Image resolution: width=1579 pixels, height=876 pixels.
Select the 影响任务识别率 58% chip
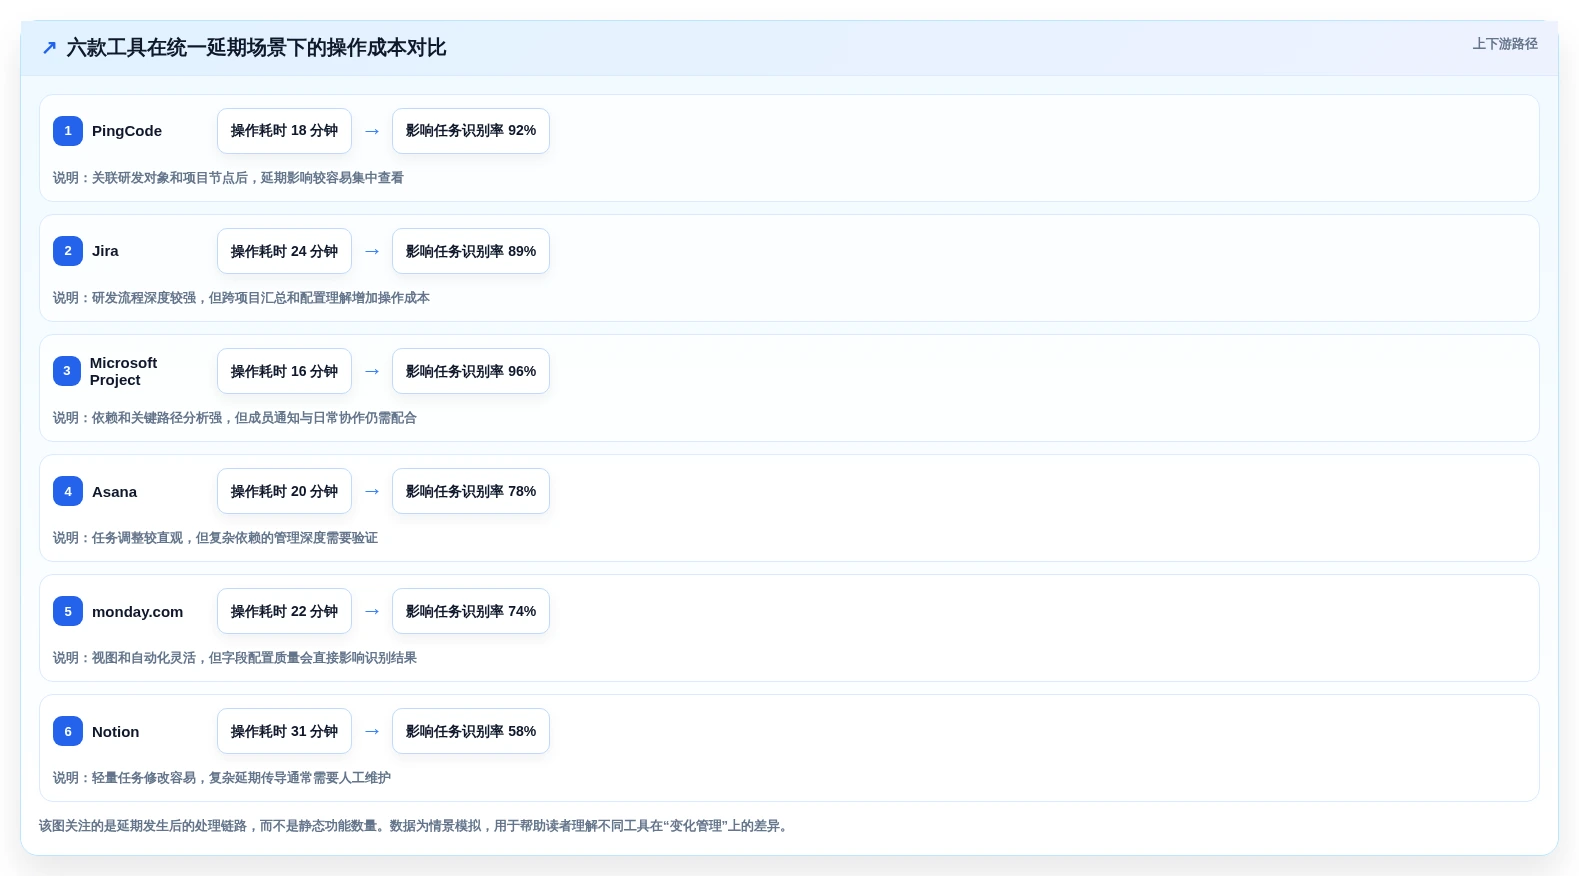coord(471,731)
